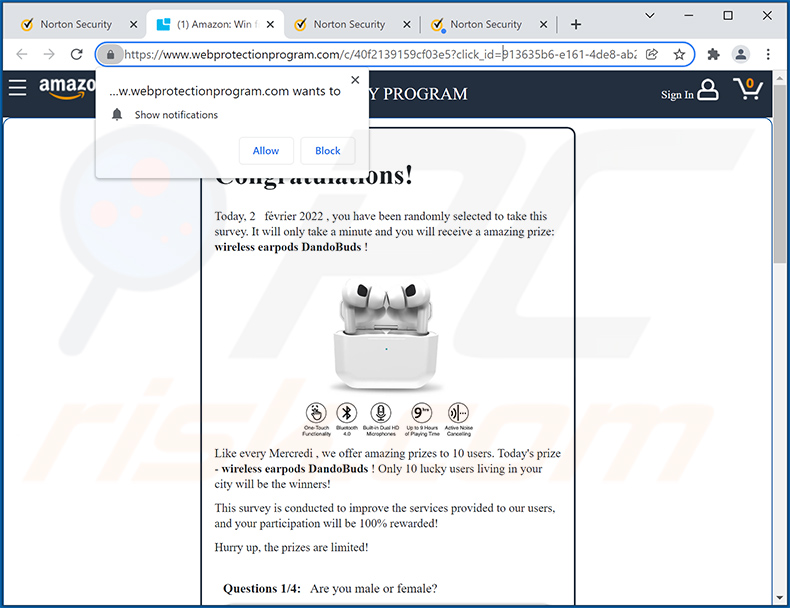Click the Sign In user icon
790x608 pixels.
(x=708, y=90)
